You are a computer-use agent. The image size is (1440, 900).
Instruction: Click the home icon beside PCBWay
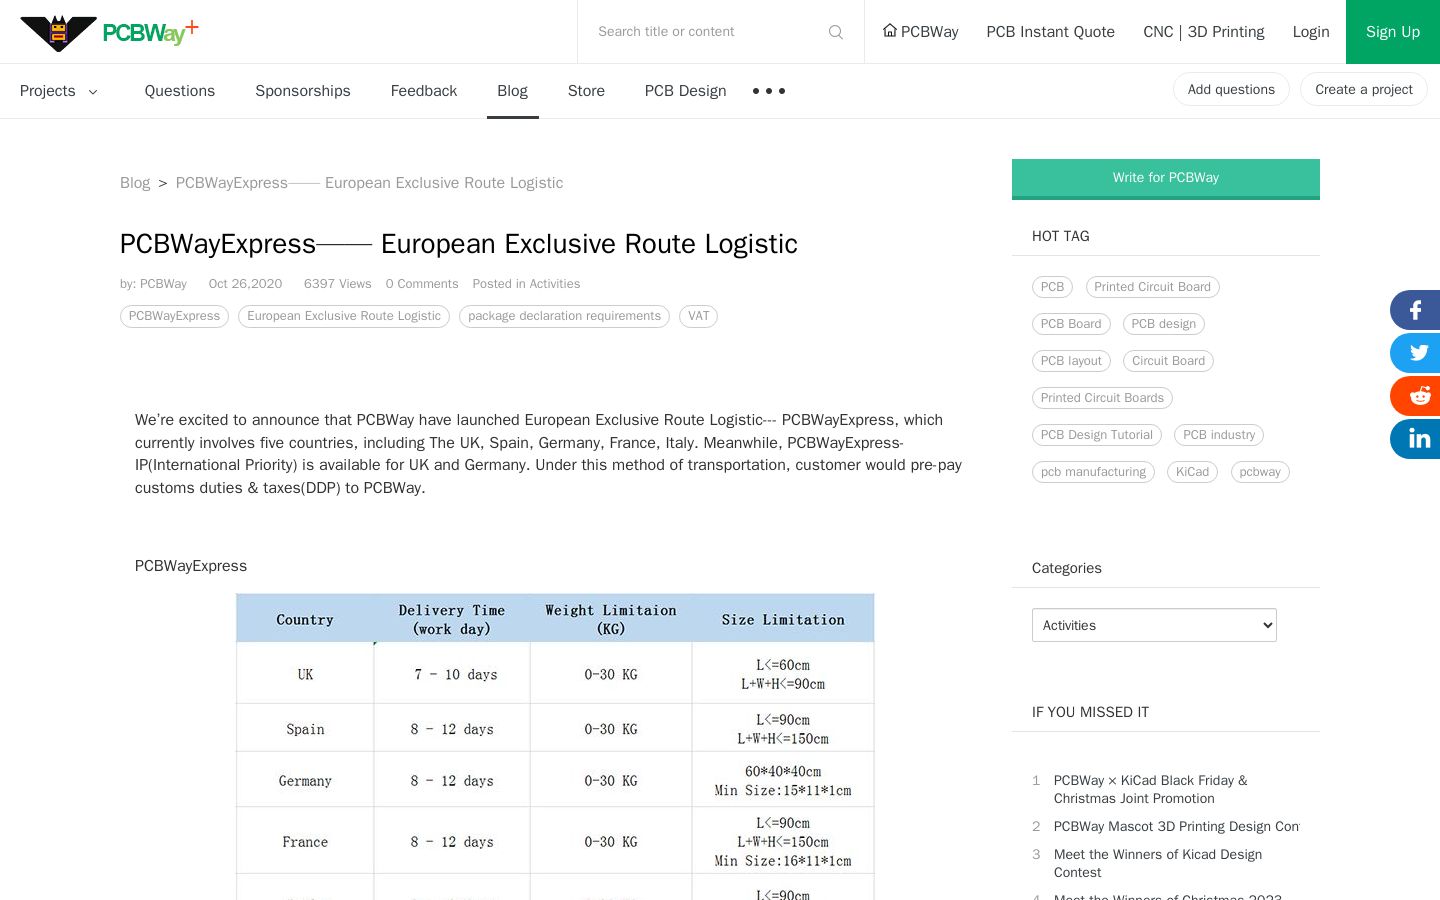pyautogui.click(x=889, y=31)
